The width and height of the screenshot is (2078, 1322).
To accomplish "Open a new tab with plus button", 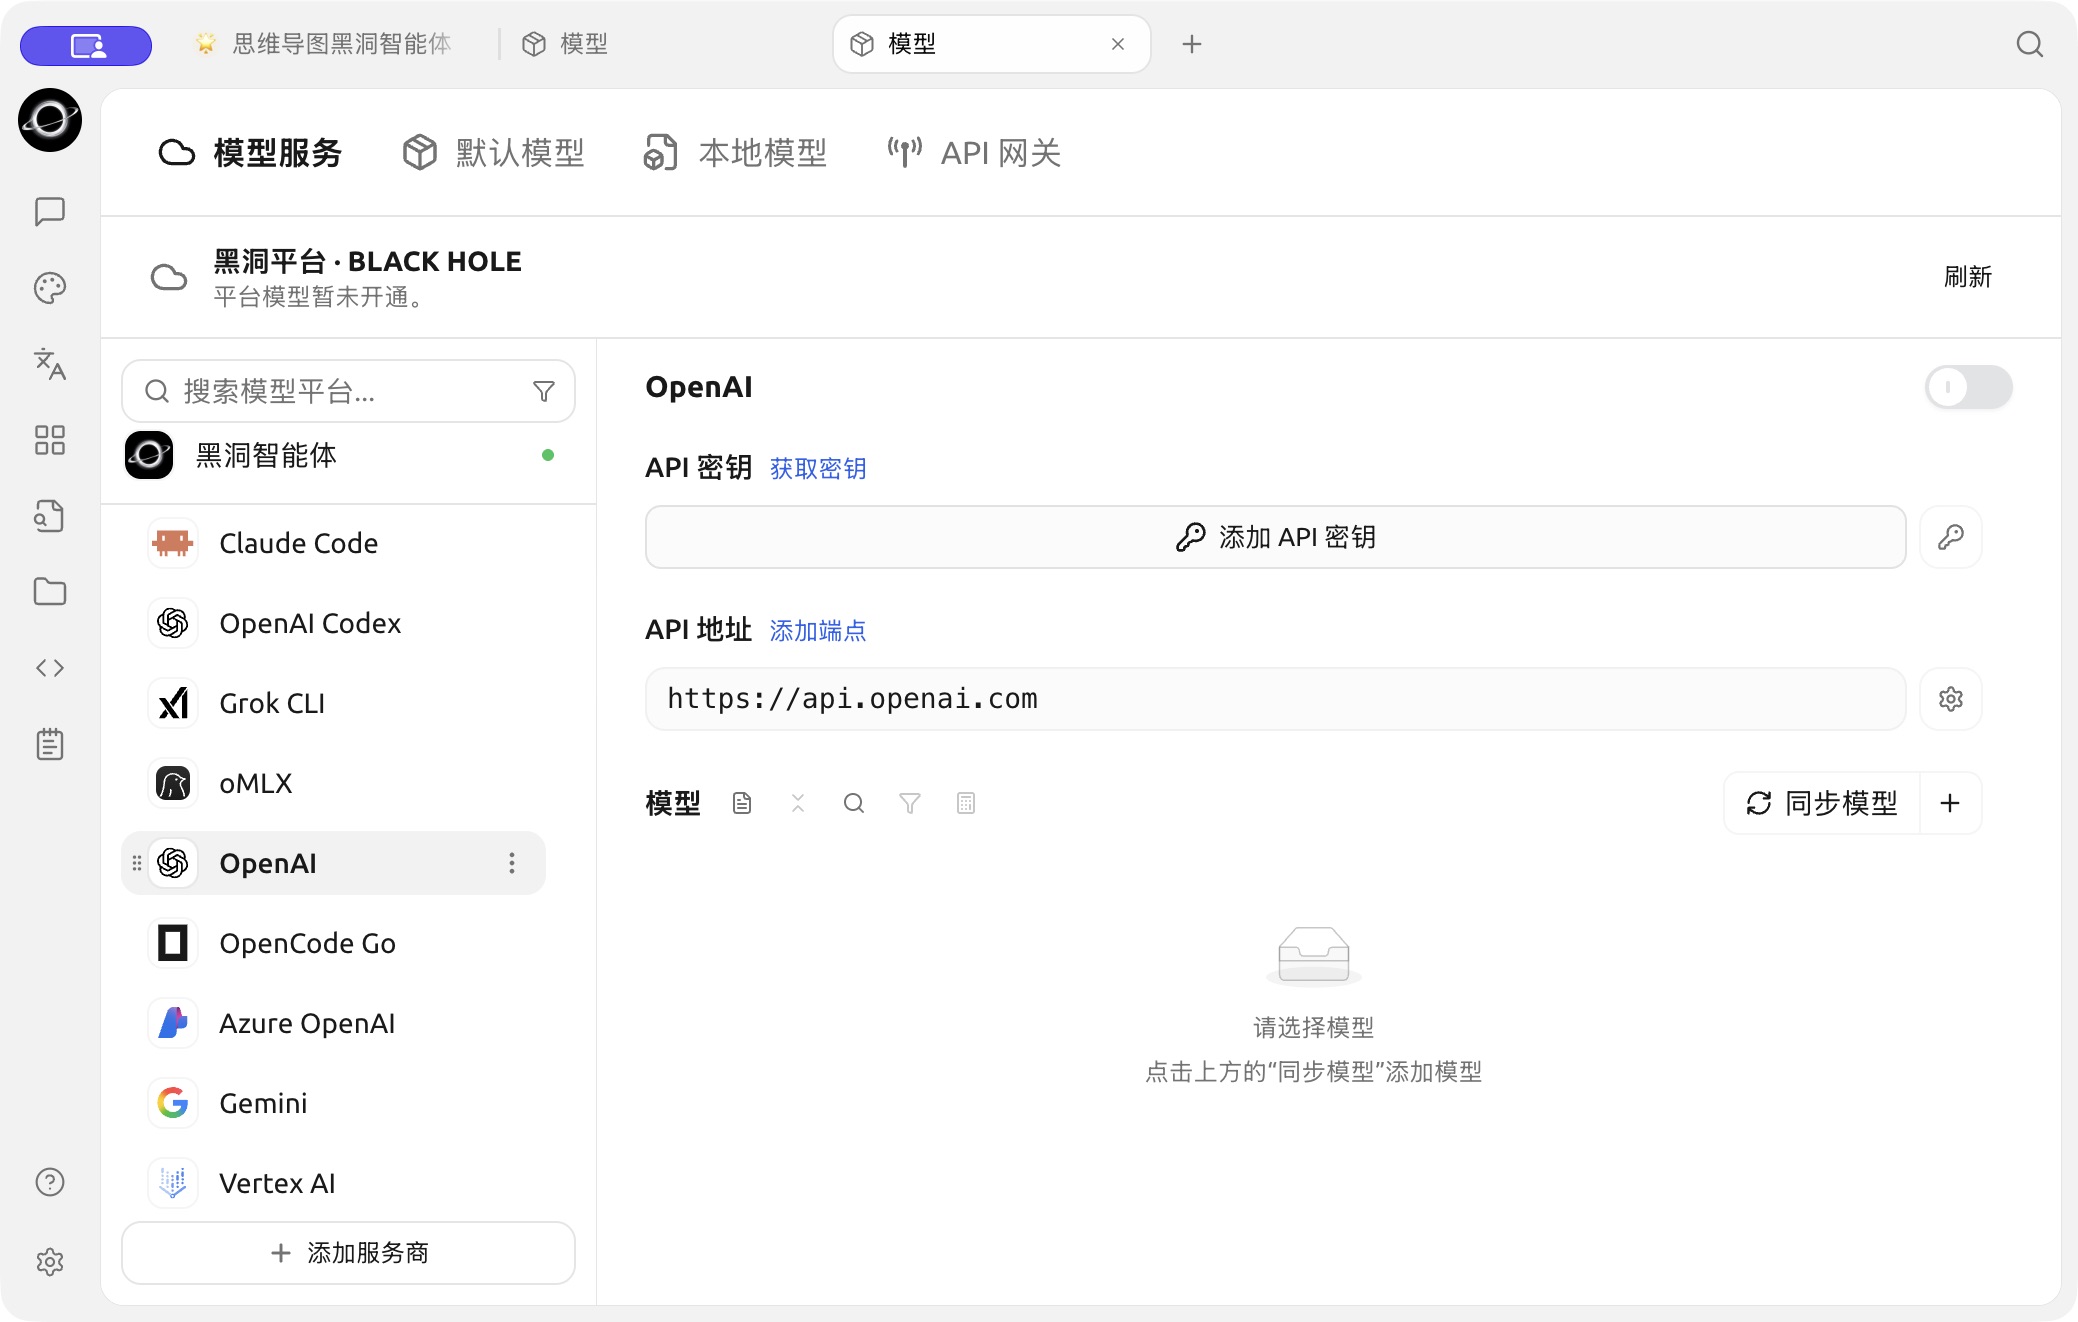I will 1191,44.
